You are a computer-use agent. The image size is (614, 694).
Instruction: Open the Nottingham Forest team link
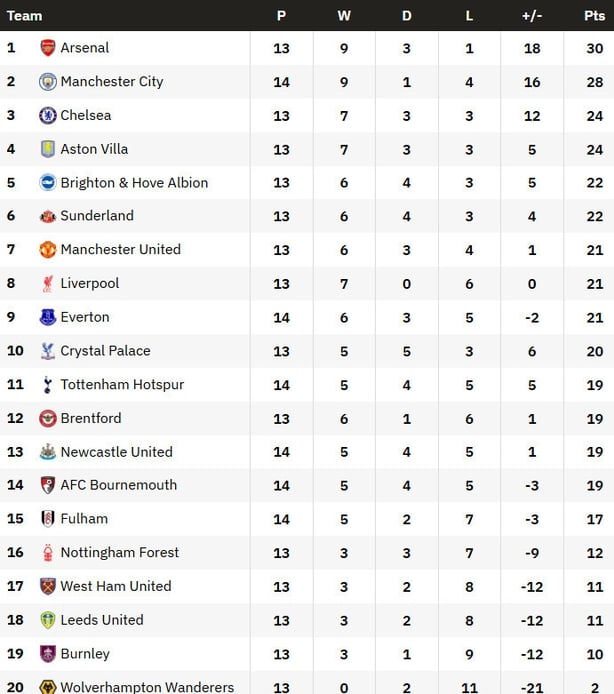(119, 553)
